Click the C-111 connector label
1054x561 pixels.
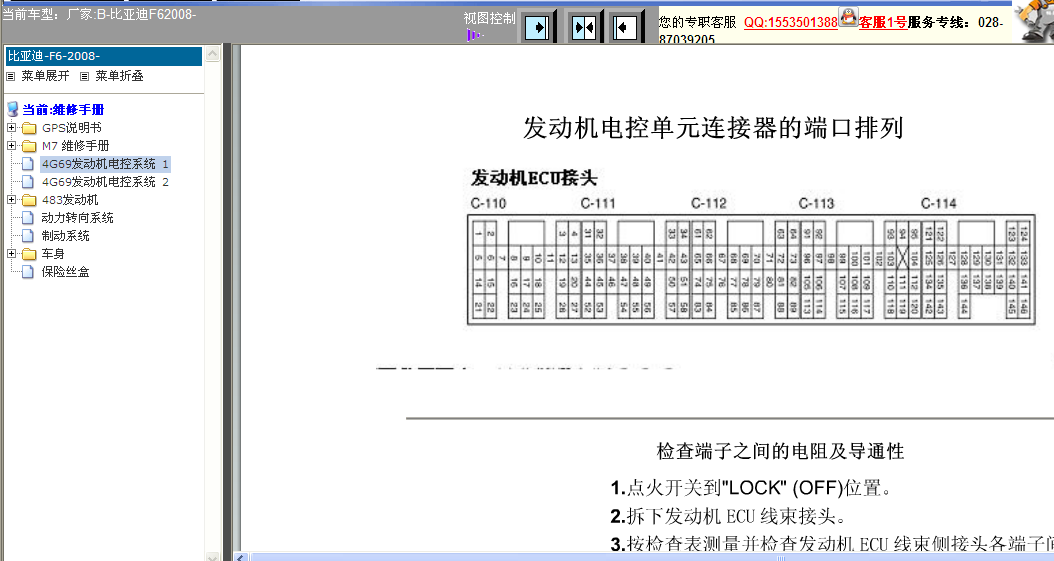coord(598,204)
